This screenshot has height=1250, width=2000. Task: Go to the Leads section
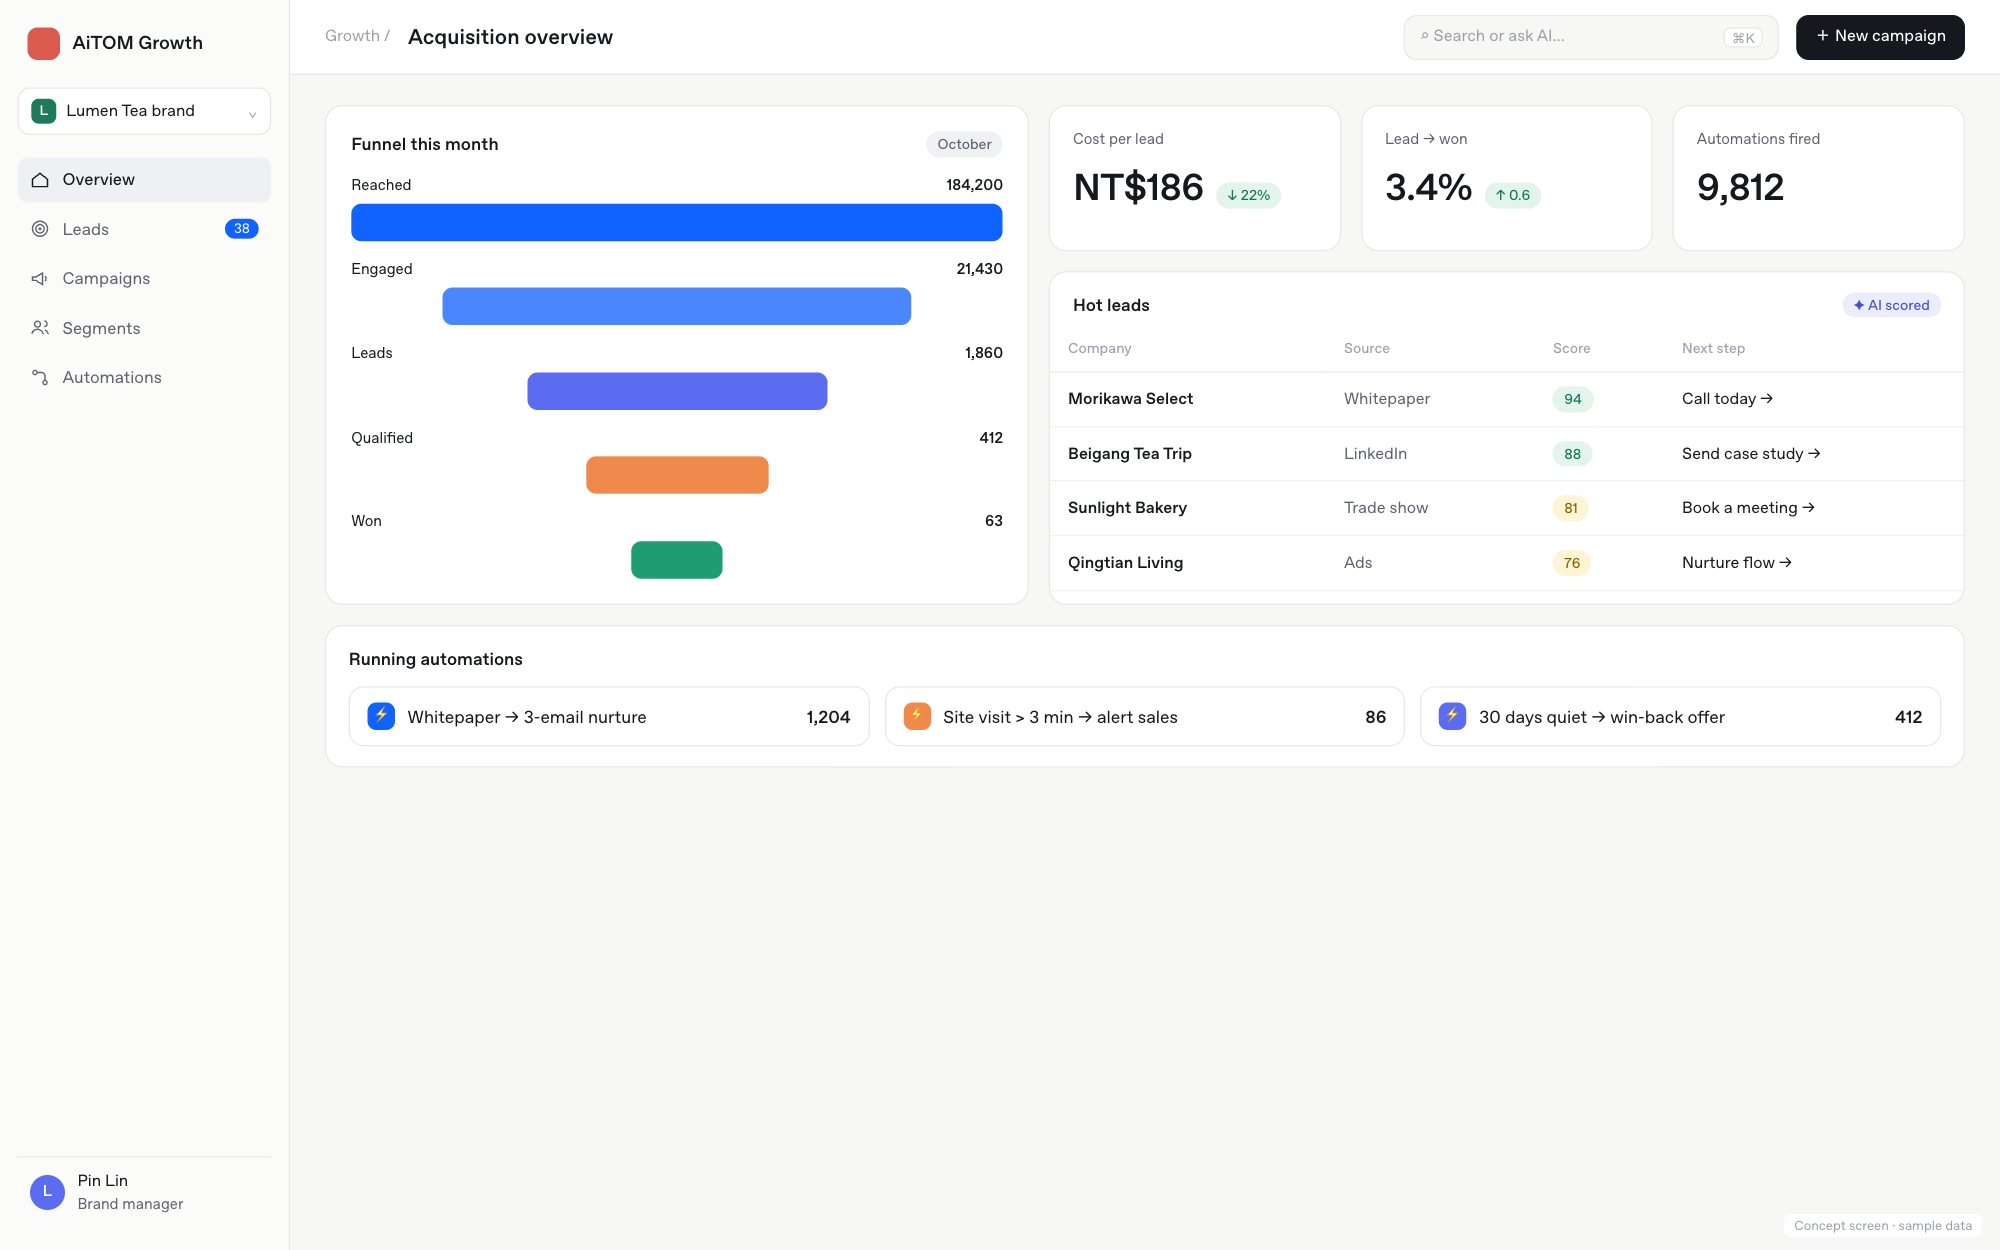(144, 229)
